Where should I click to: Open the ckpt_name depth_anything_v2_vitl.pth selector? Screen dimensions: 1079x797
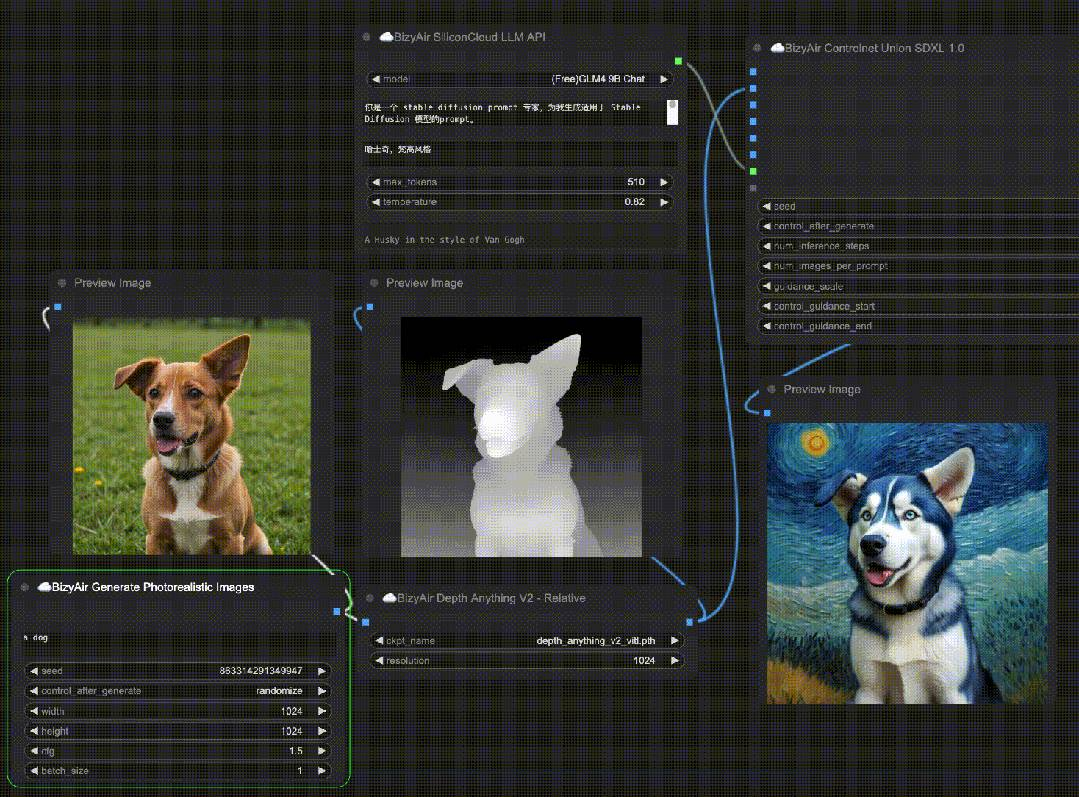526,641
